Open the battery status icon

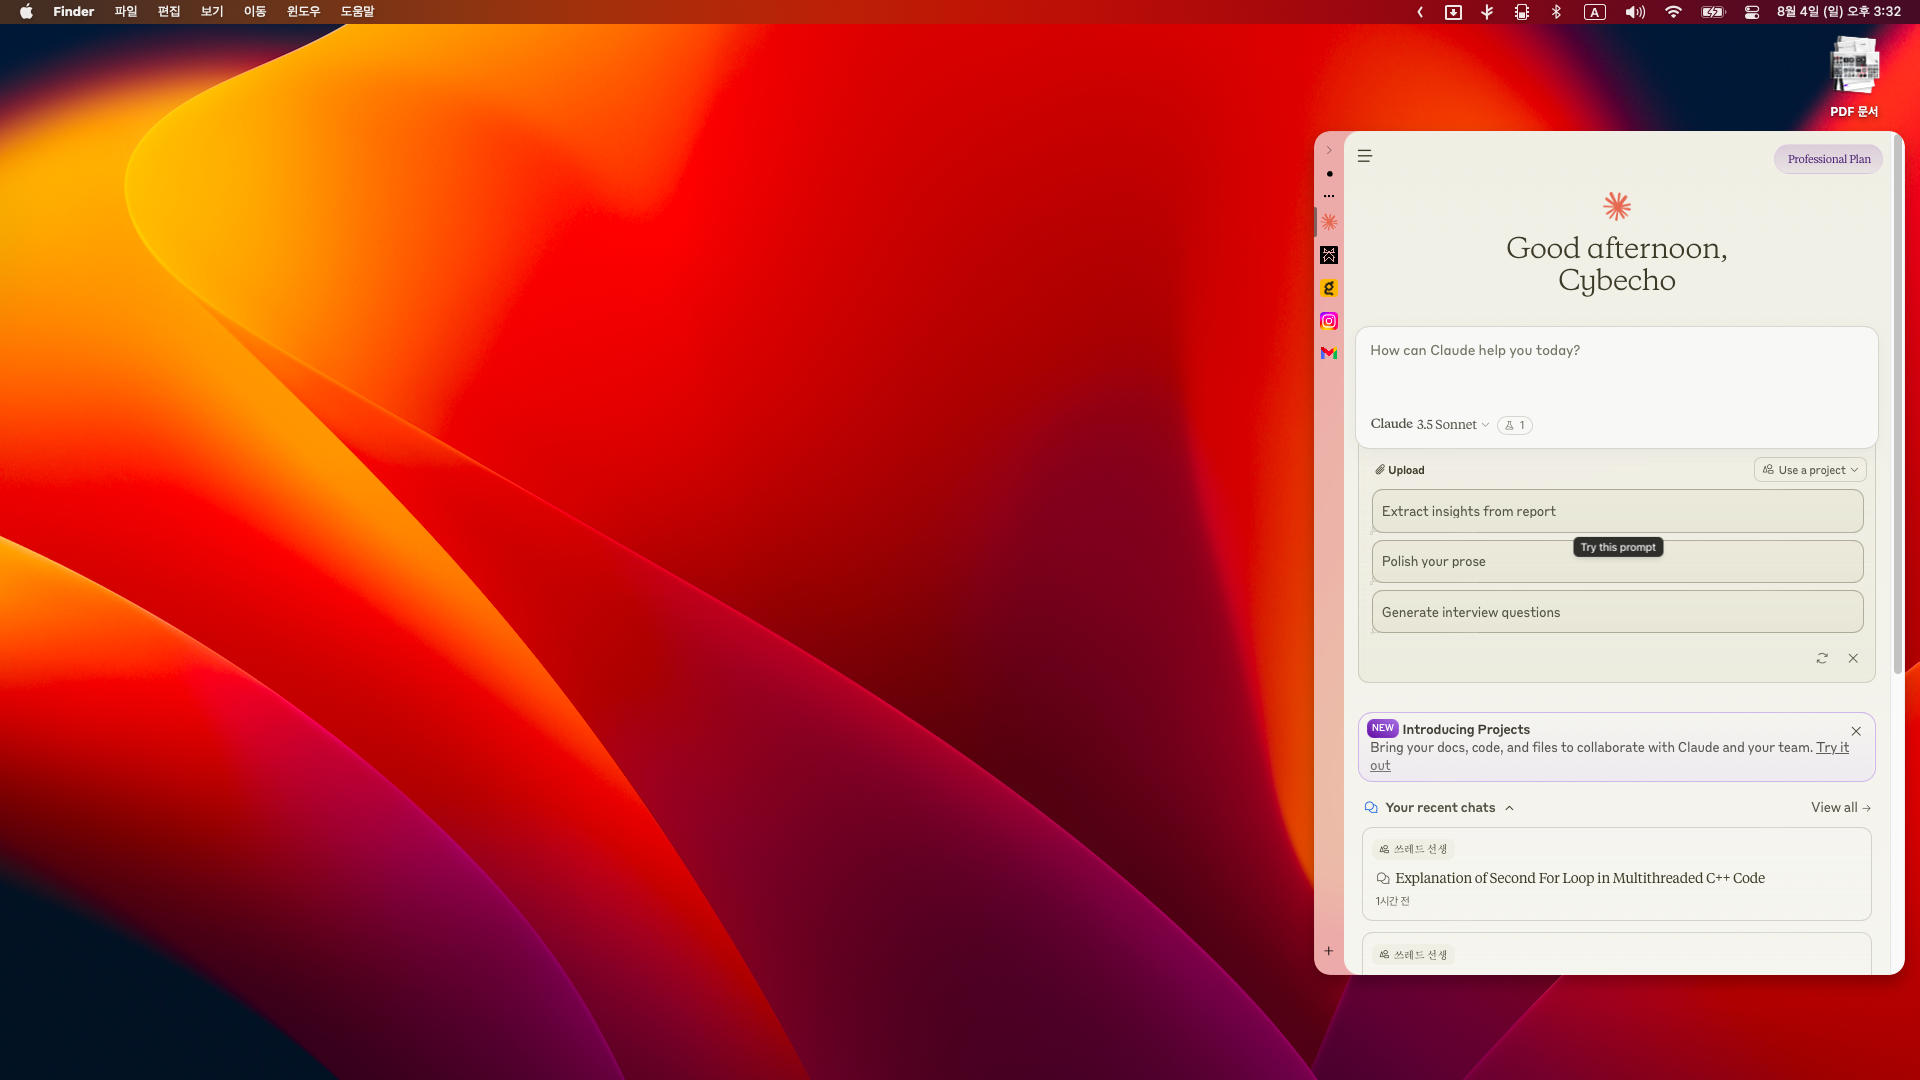click(1713, 12)
